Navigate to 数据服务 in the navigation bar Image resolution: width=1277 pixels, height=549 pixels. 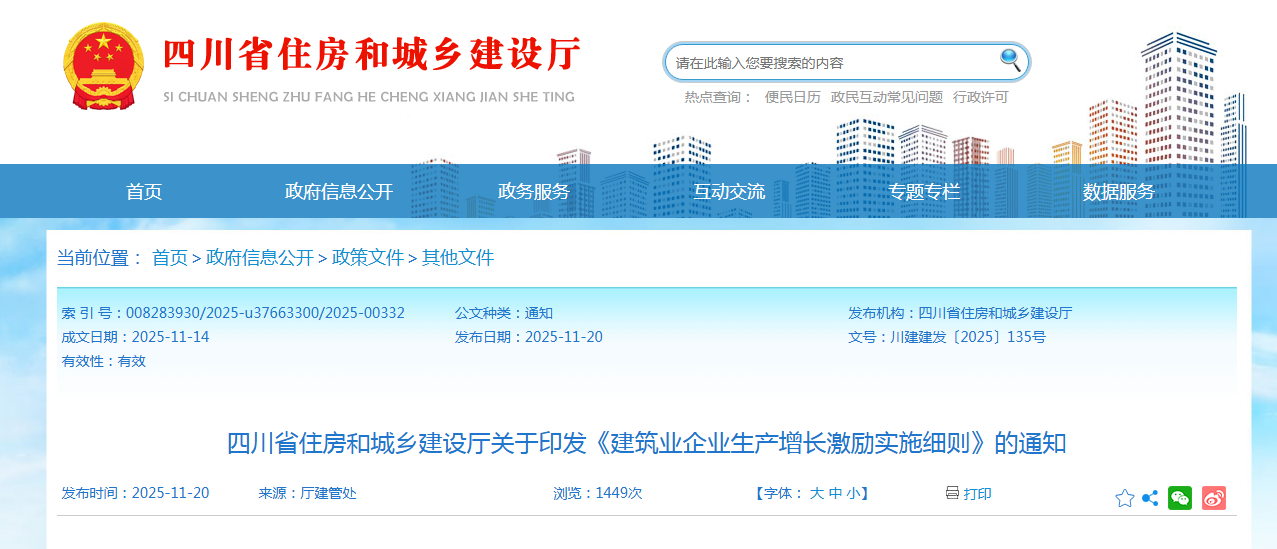1118,192
